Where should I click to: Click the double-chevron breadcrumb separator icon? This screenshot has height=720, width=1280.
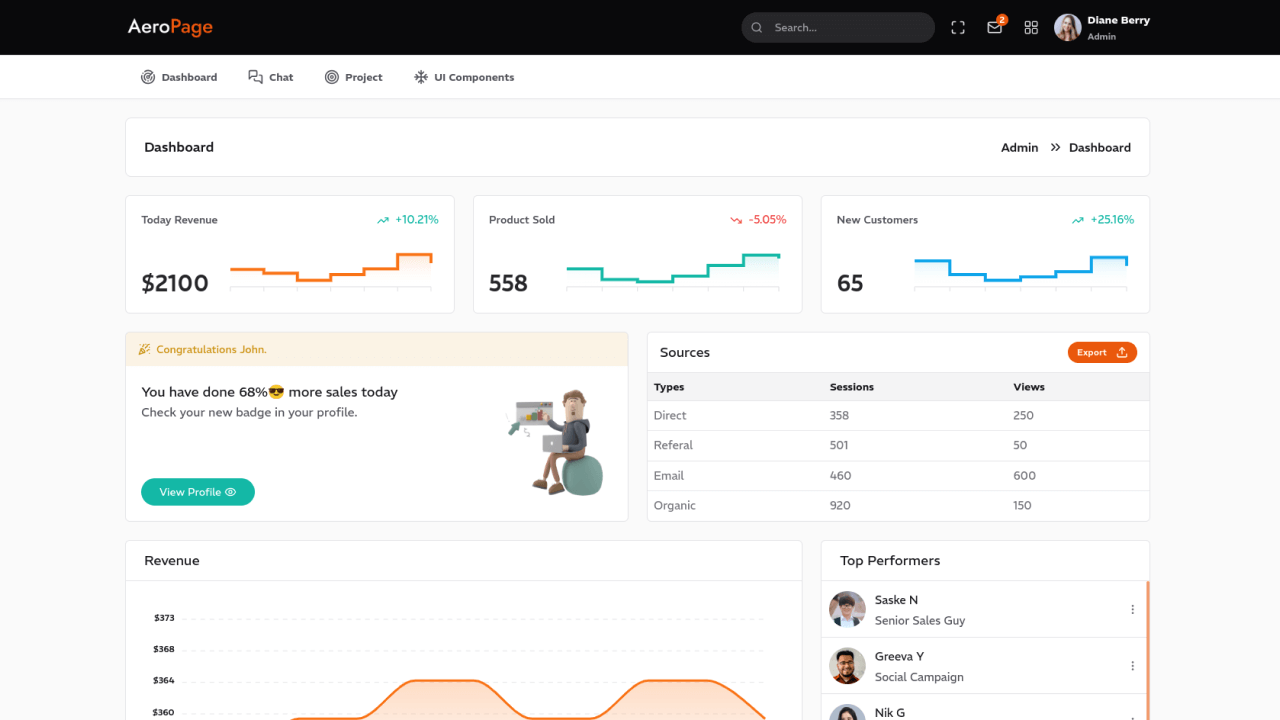click(1055, 147)
